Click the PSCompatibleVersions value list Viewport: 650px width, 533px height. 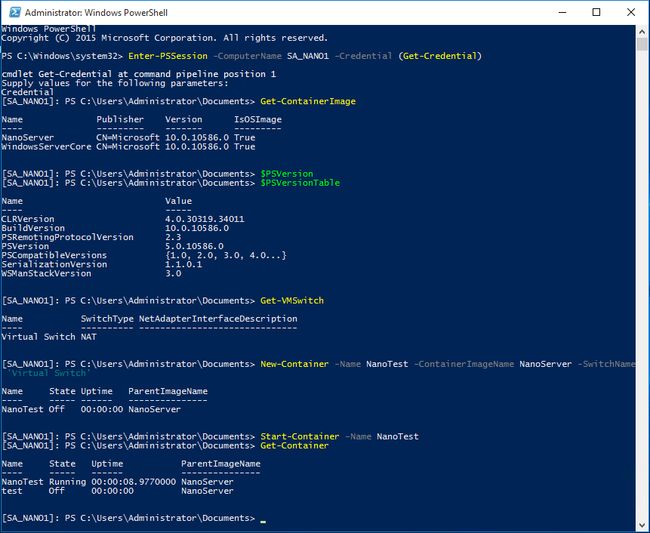[226, 255]
